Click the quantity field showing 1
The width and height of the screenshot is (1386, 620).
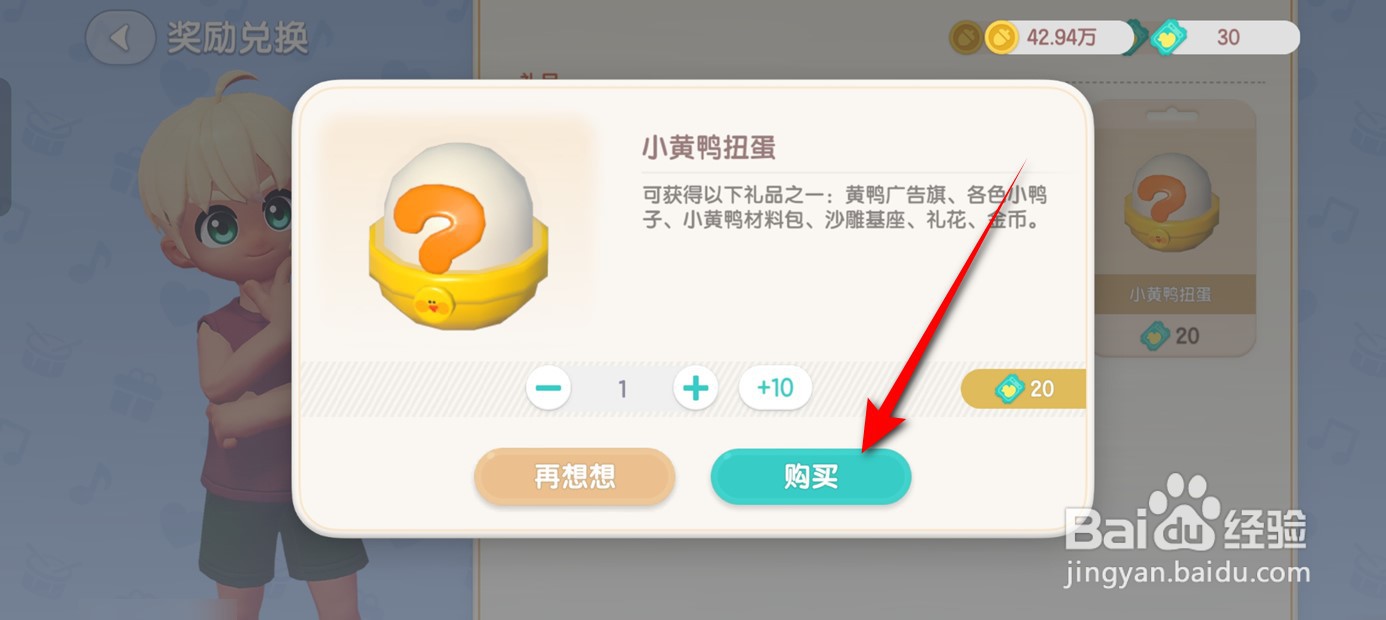point(622,388)
